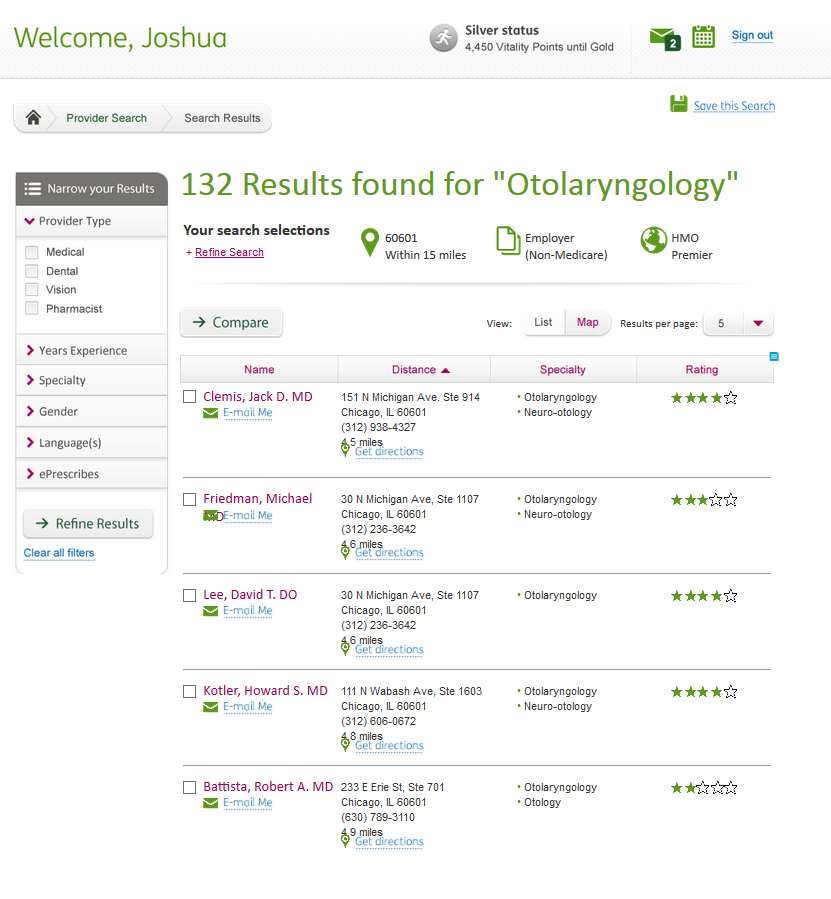Click the Sign out link
Image resolution: width=831 pixels, height=899 pixels.
(x=752, y=36)
